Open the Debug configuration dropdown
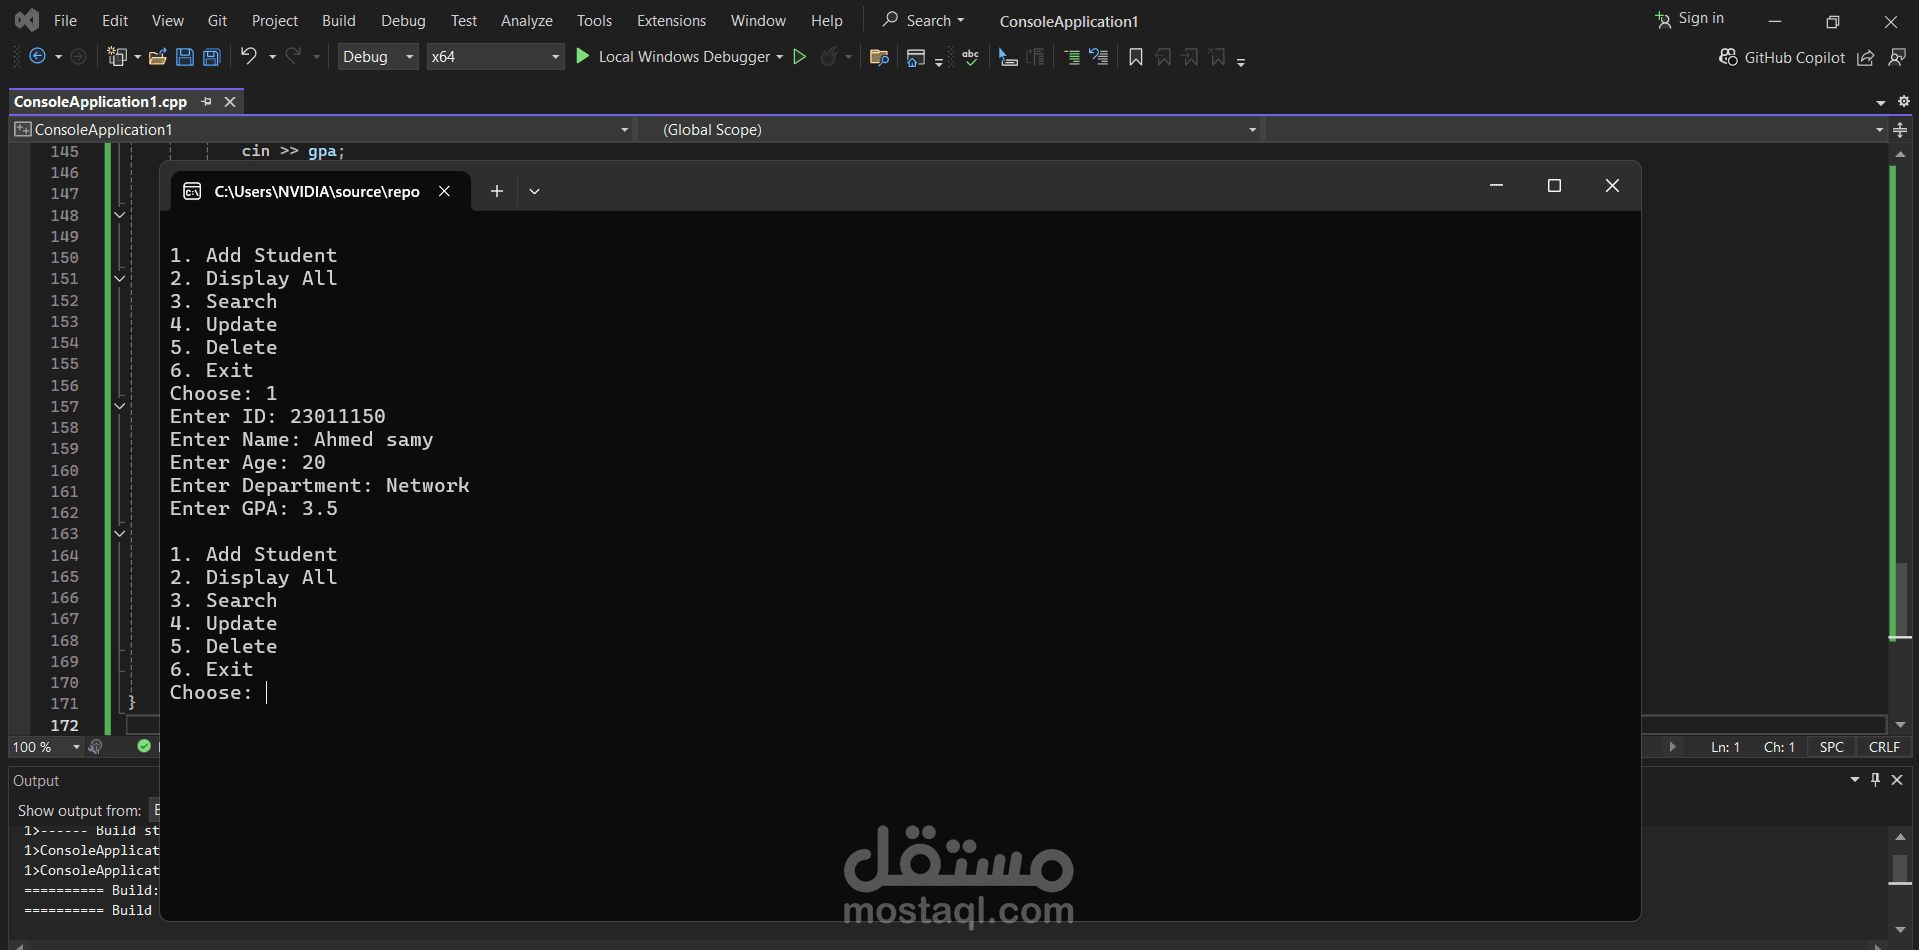Image resolution: width=1919 pixels, height=950 pixels. coord(378,57)
